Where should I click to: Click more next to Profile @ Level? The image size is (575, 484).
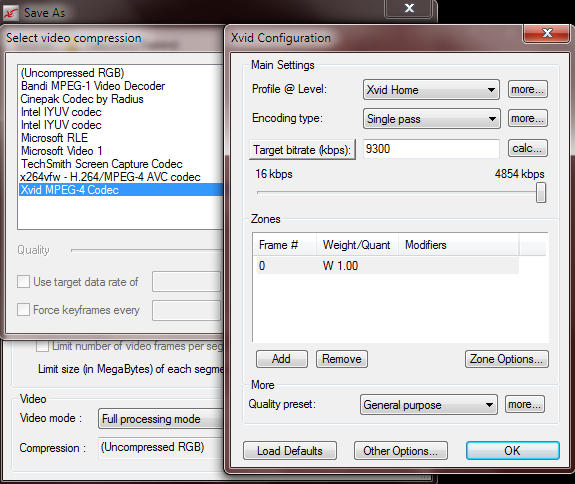[528, 89]
